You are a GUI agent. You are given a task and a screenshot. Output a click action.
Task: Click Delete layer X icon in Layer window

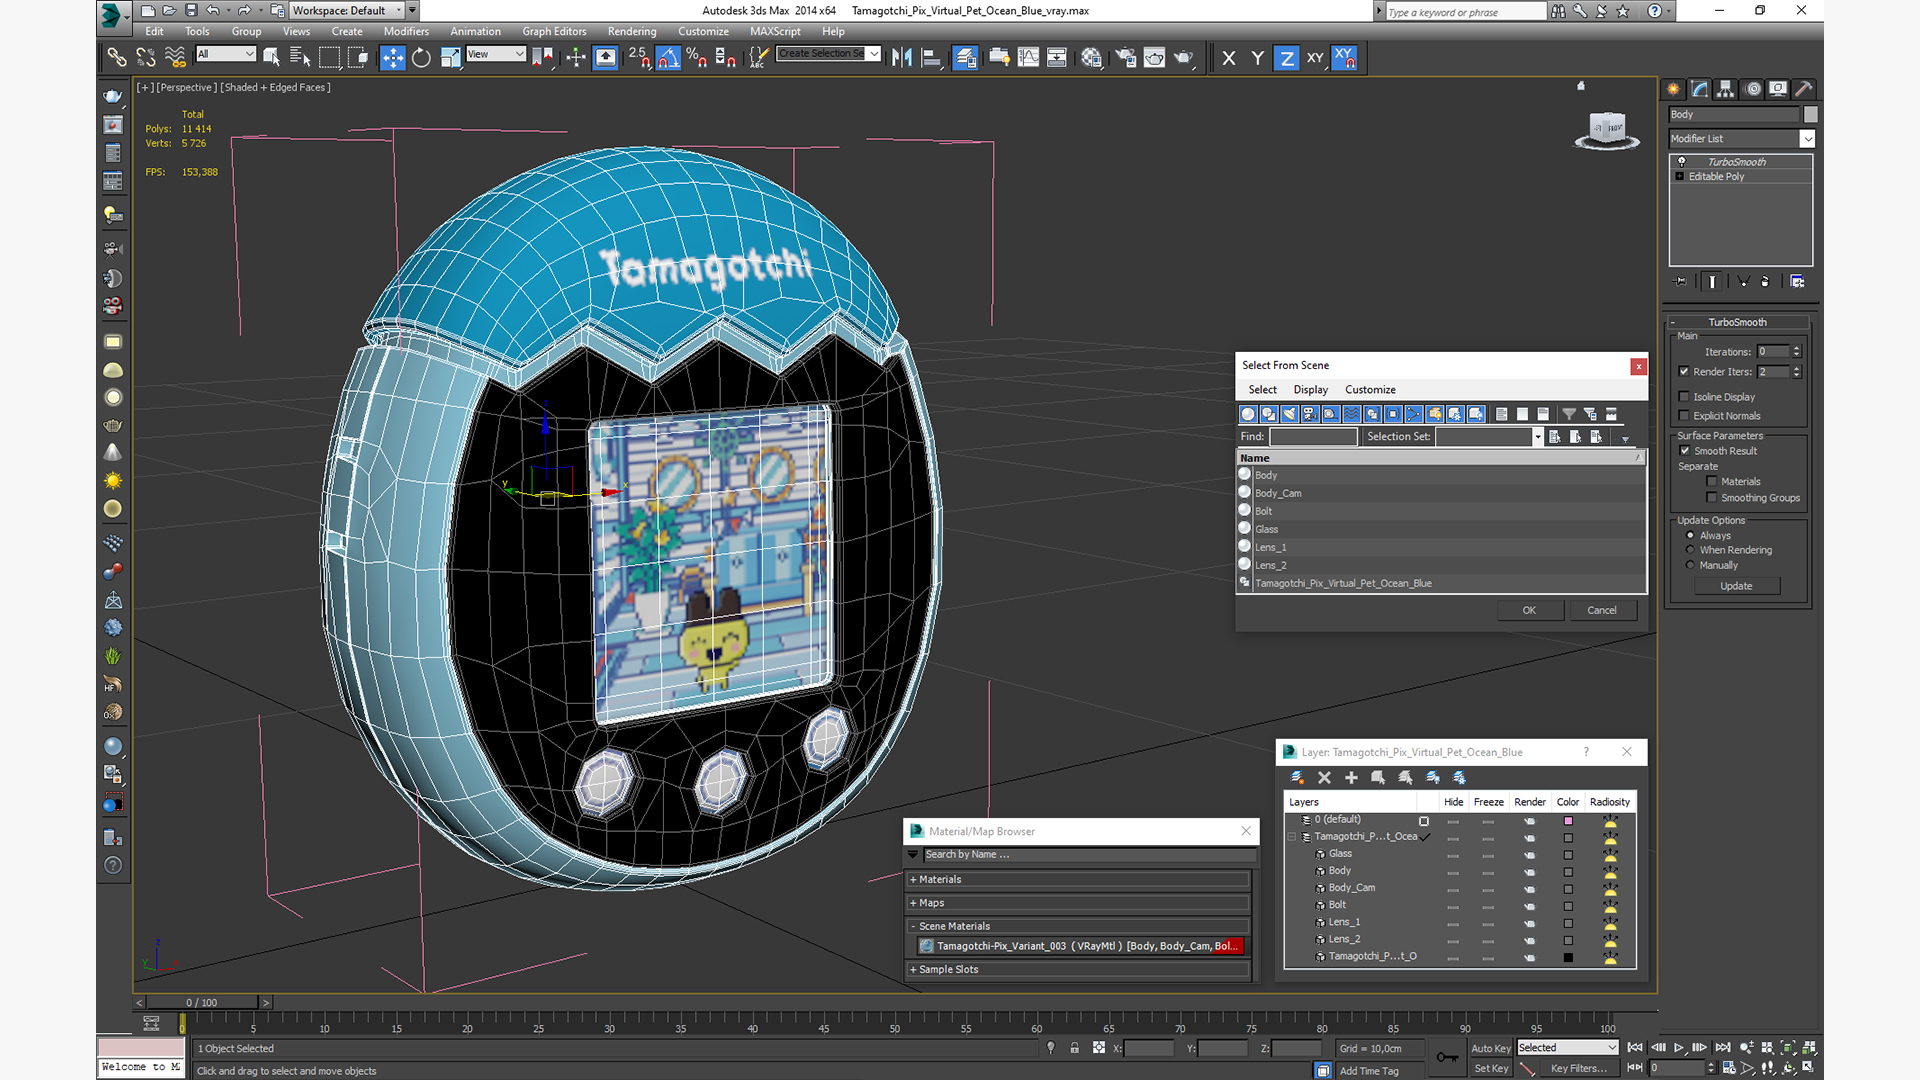pyautogui.click(x=1324, y=777)
